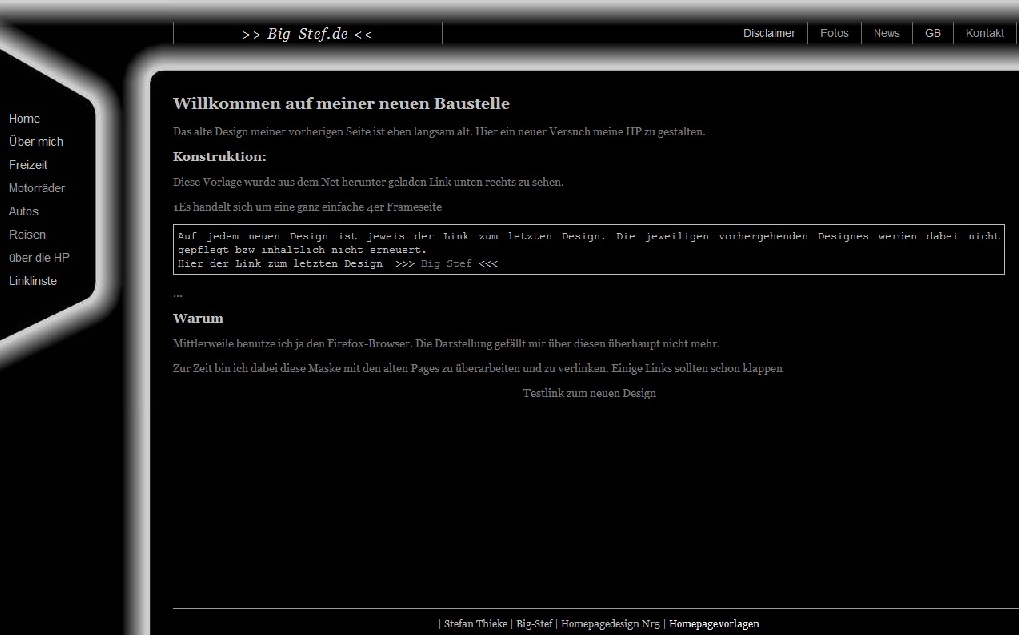The width and height of the screenshot is (1019, 635).
Task: Open the Disclaimer page in top navigation
Action: 769,33
